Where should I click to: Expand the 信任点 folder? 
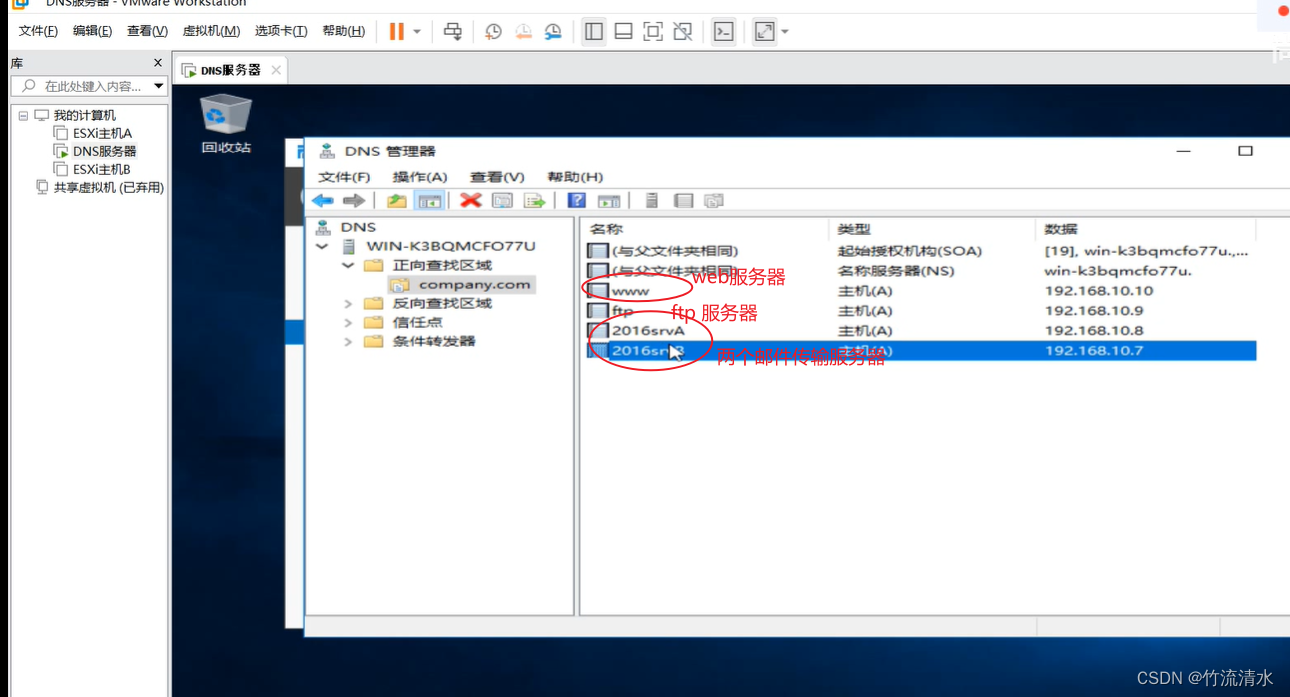pyautogui.click(x=348, y=323)
